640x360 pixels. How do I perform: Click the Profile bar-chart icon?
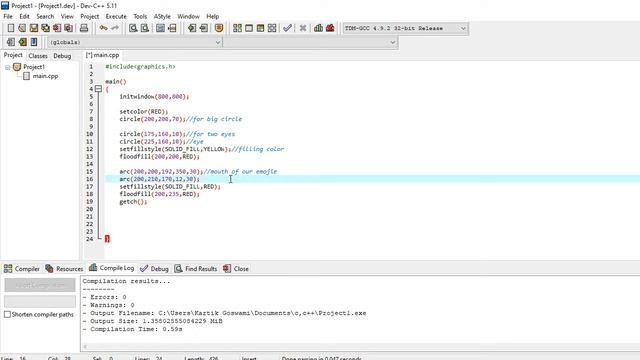[x=318, y=28]
